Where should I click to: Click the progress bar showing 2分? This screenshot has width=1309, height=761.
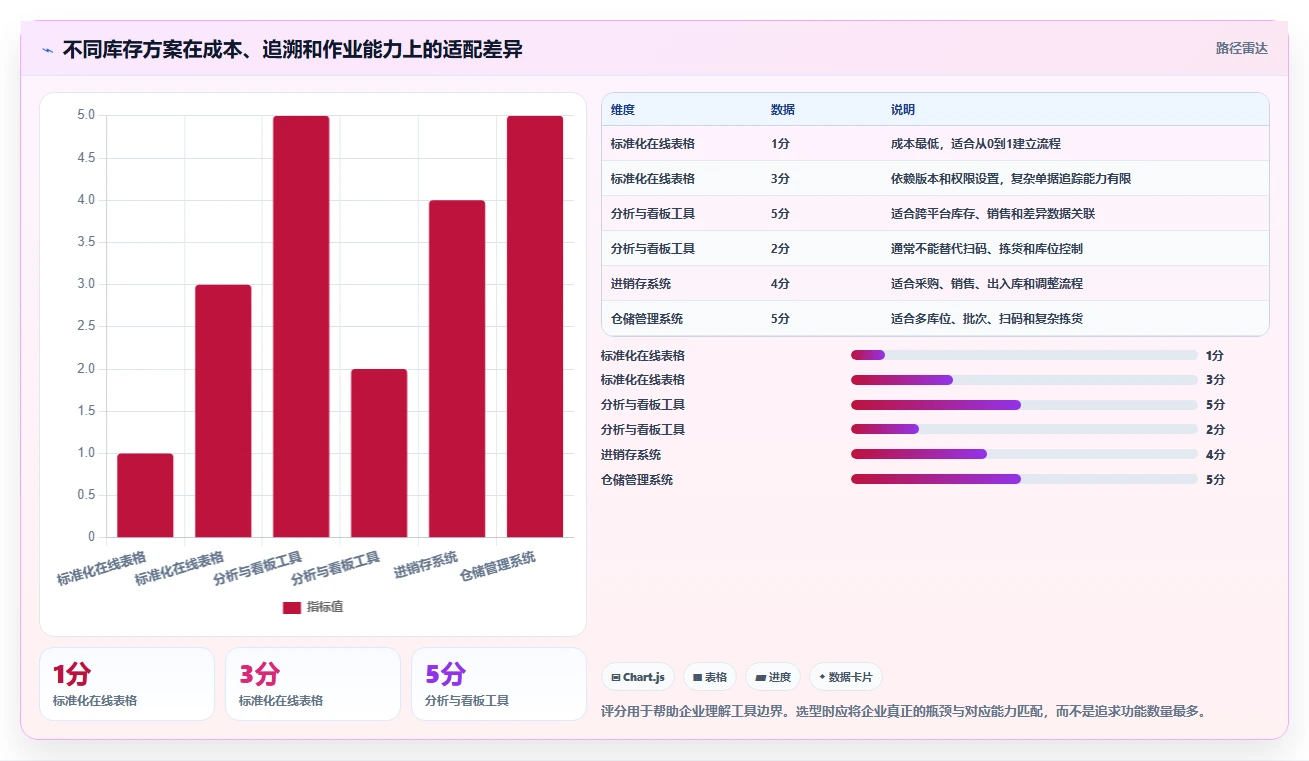(1024, 429)
